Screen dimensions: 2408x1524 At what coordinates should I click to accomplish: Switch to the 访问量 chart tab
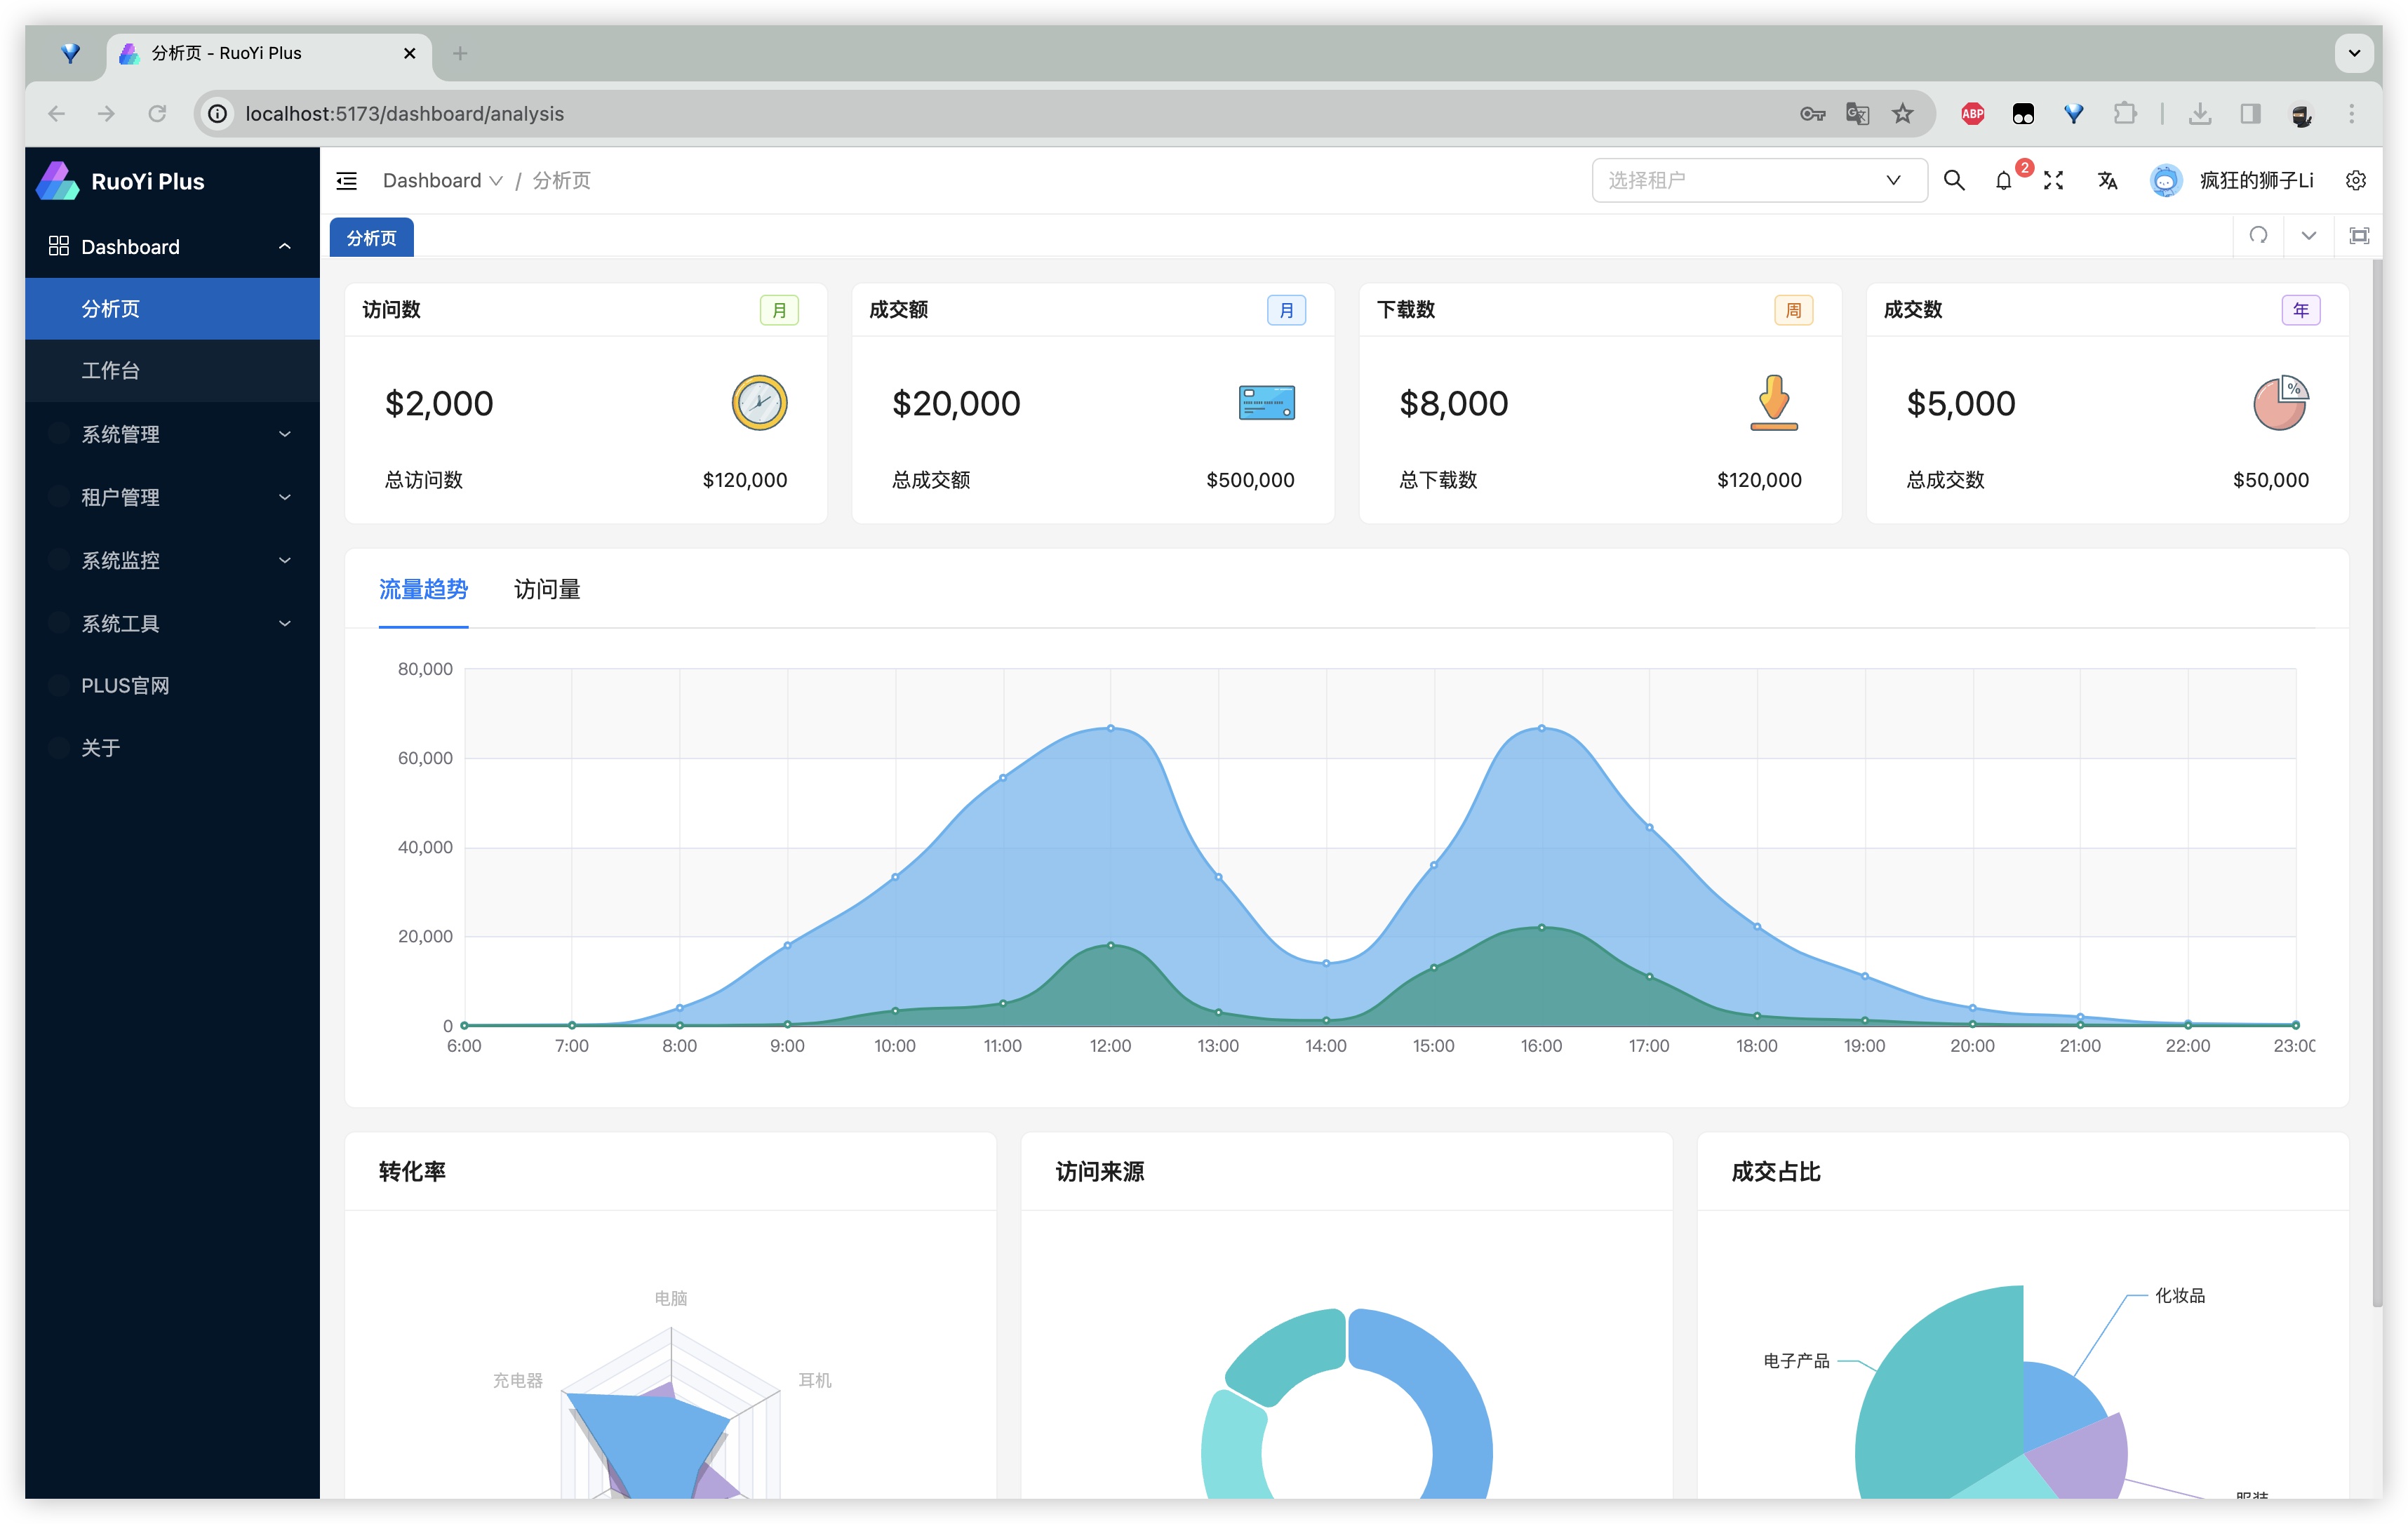coord(546,590)
